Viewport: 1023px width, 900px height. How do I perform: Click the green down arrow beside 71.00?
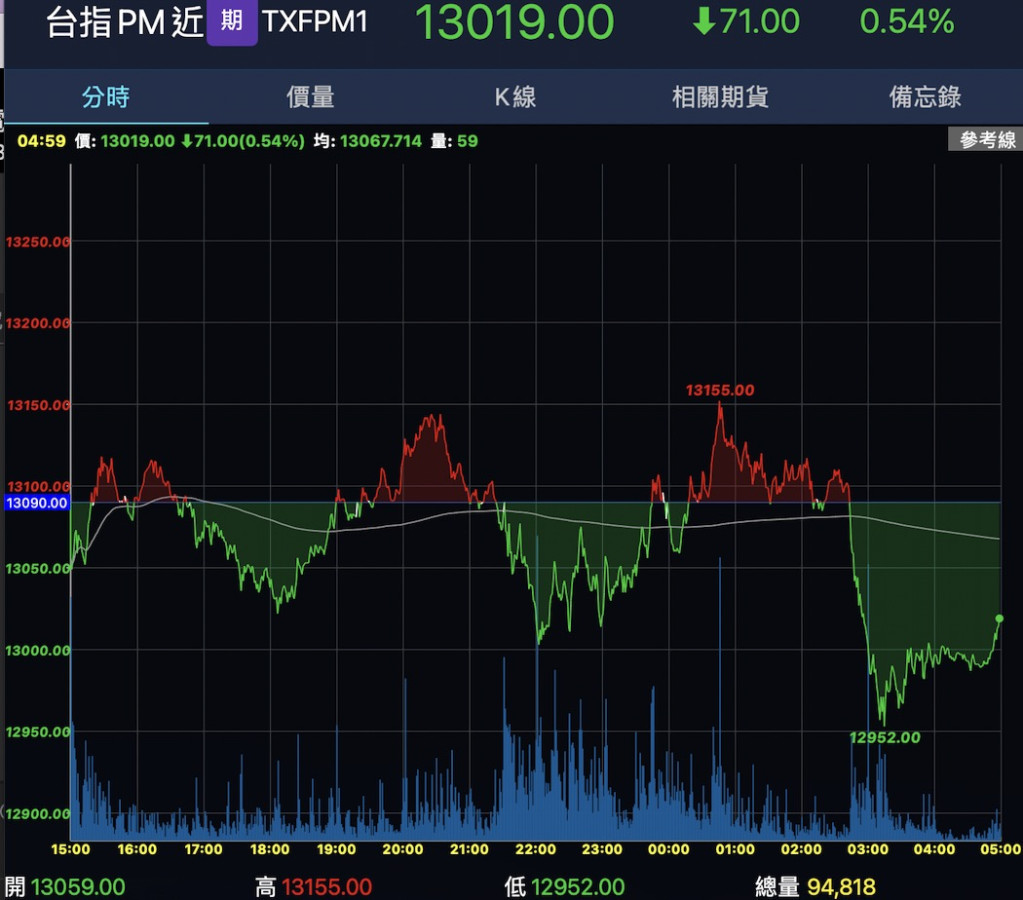coord(704,22)
